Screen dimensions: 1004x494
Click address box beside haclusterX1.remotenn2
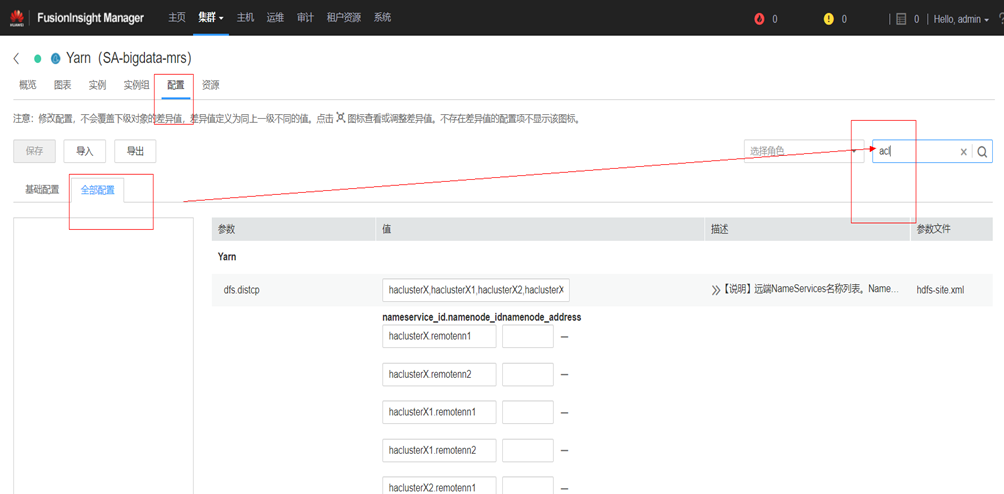[528, 450]
